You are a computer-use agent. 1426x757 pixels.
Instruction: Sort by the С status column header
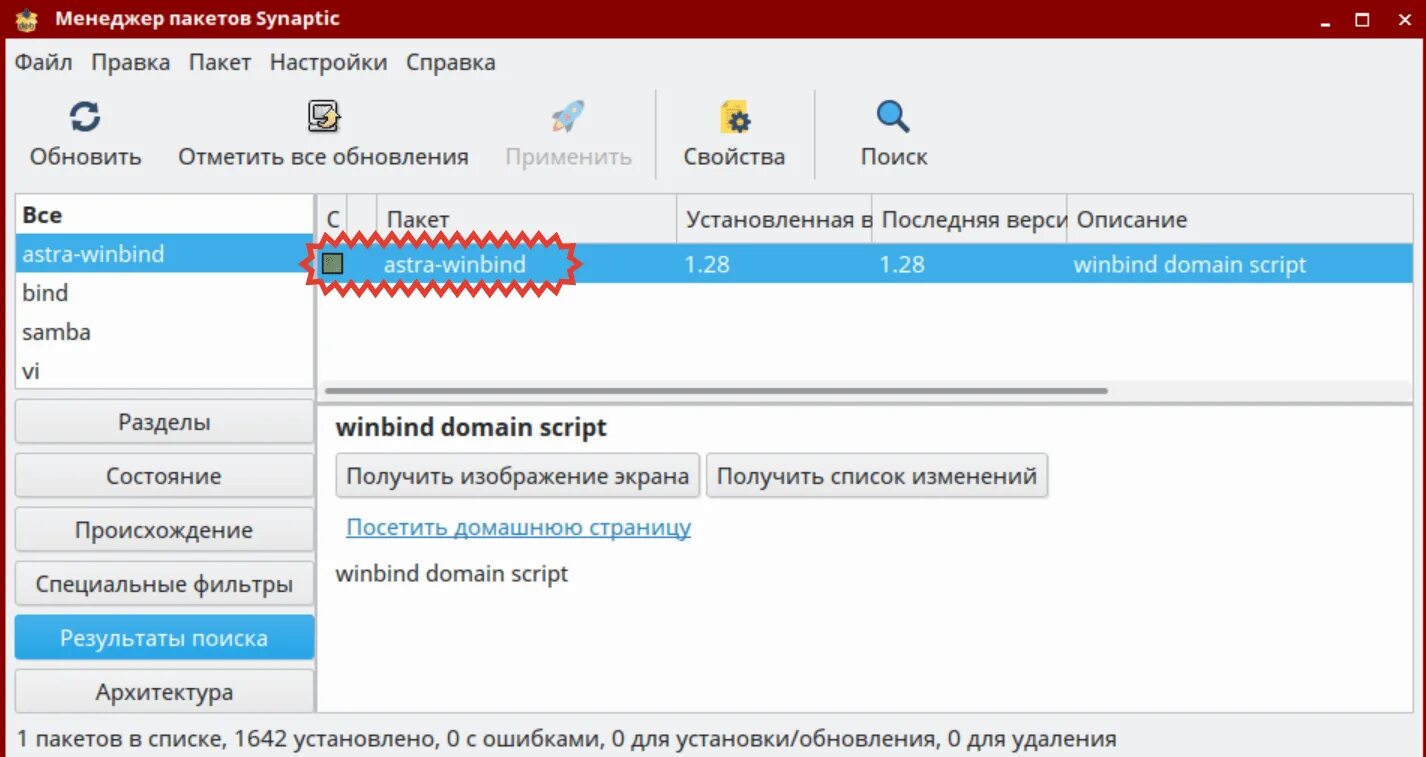tap(333, 219)
